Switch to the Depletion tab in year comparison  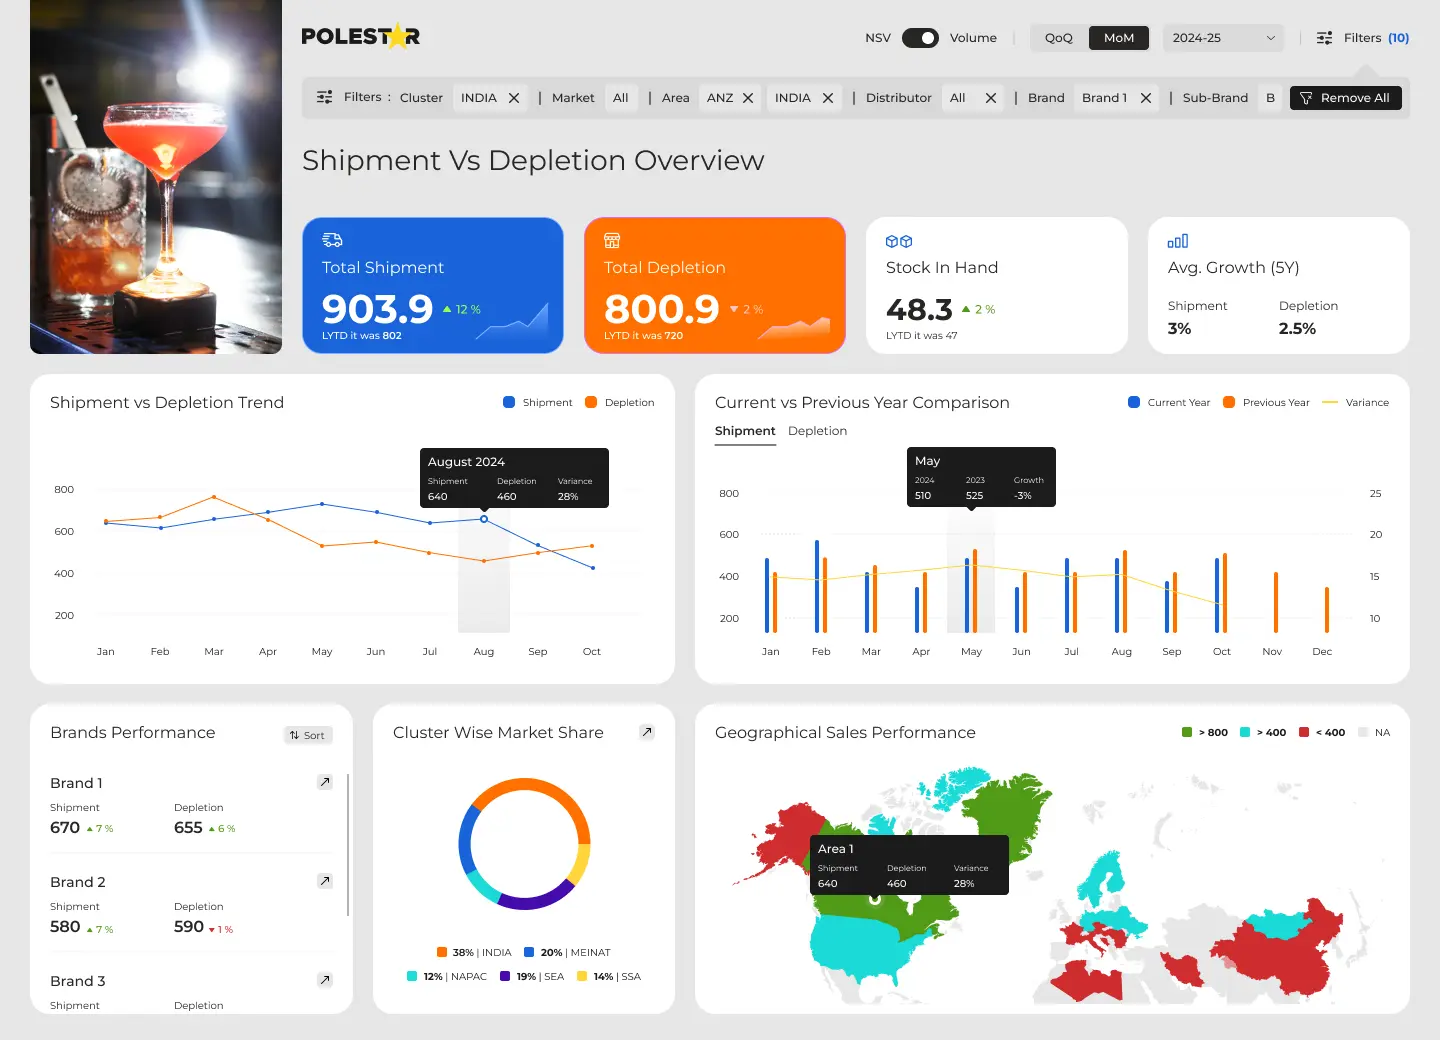click(817, 431)
